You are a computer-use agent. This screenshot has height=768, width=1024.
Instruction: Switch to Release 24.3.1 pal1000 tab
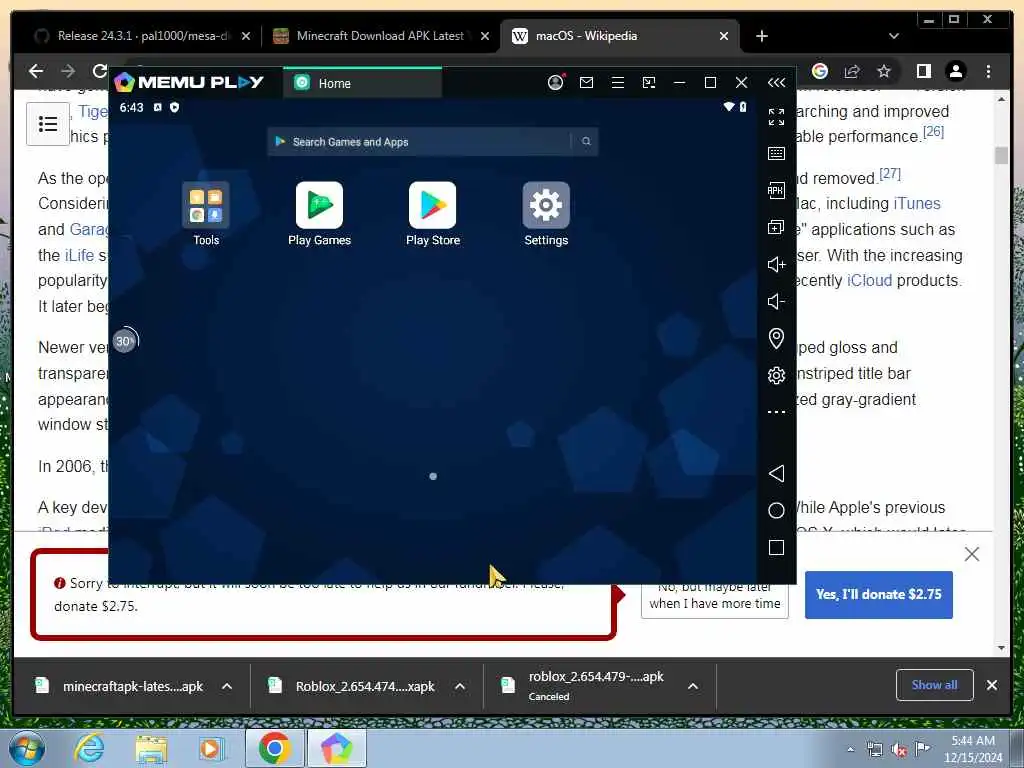click(x=142, y=36)
